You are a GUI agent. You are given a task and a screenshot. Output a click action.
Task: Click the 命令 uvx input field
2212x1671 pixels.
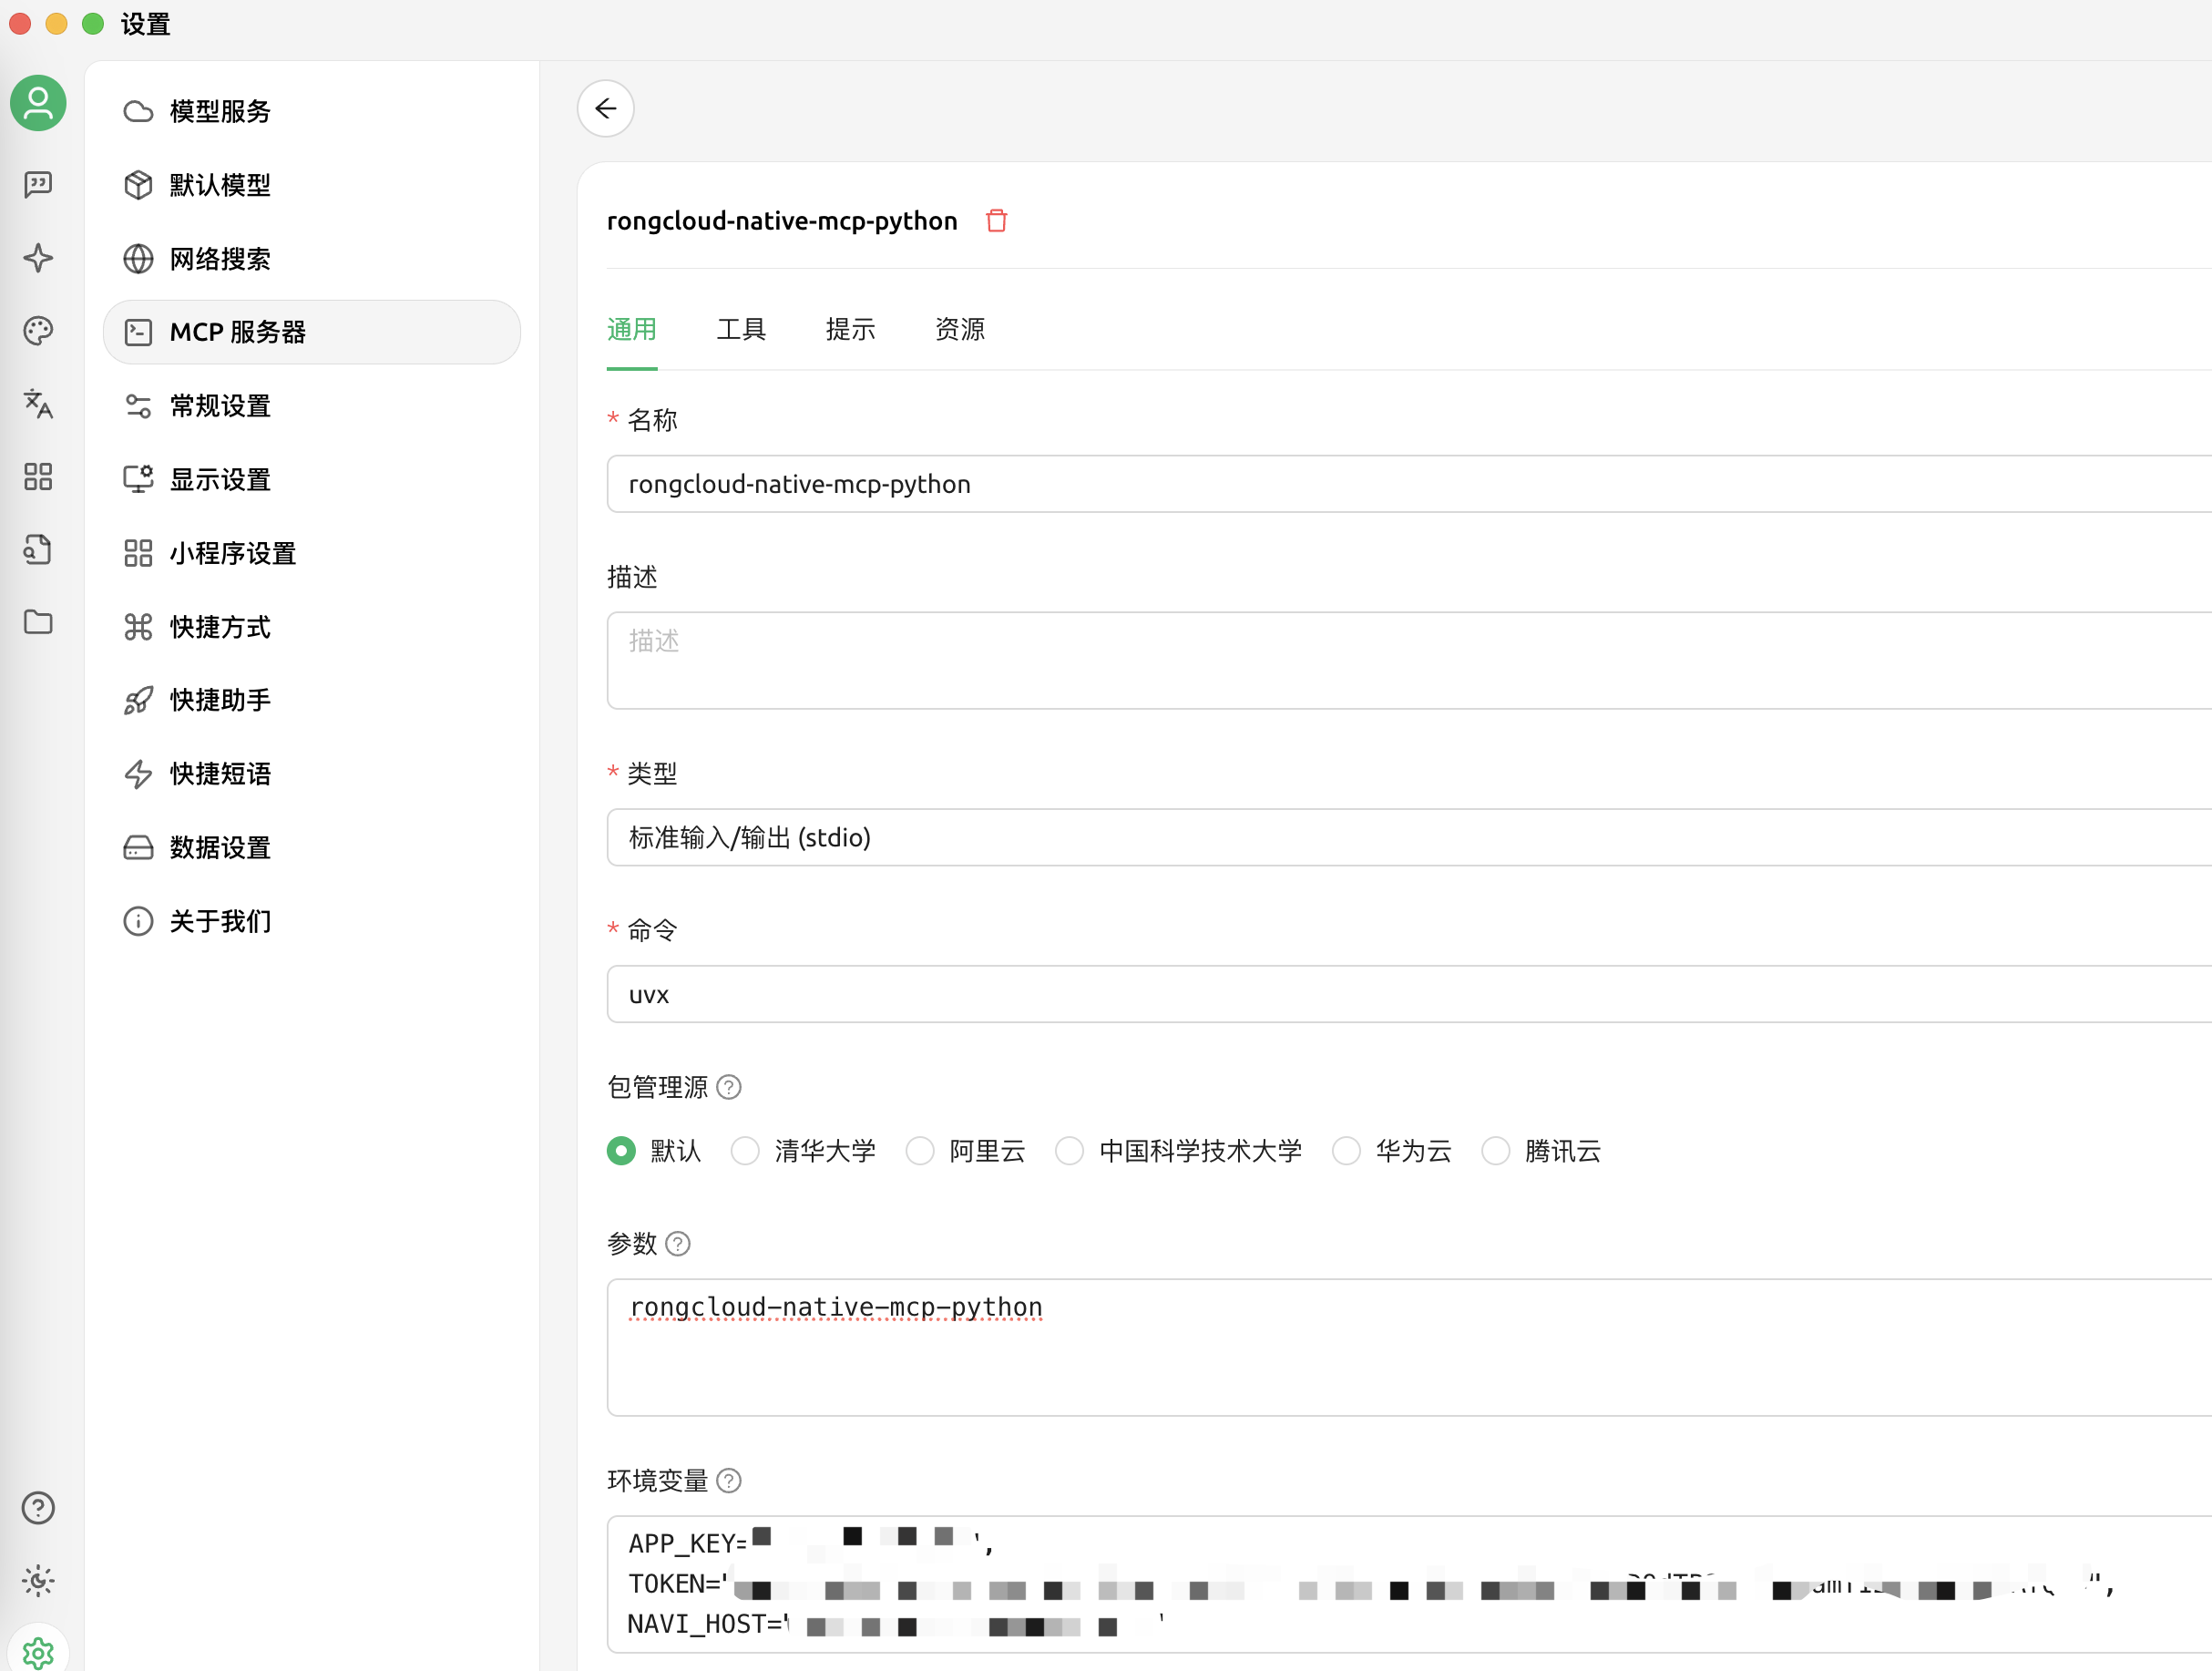point(1400,994)
